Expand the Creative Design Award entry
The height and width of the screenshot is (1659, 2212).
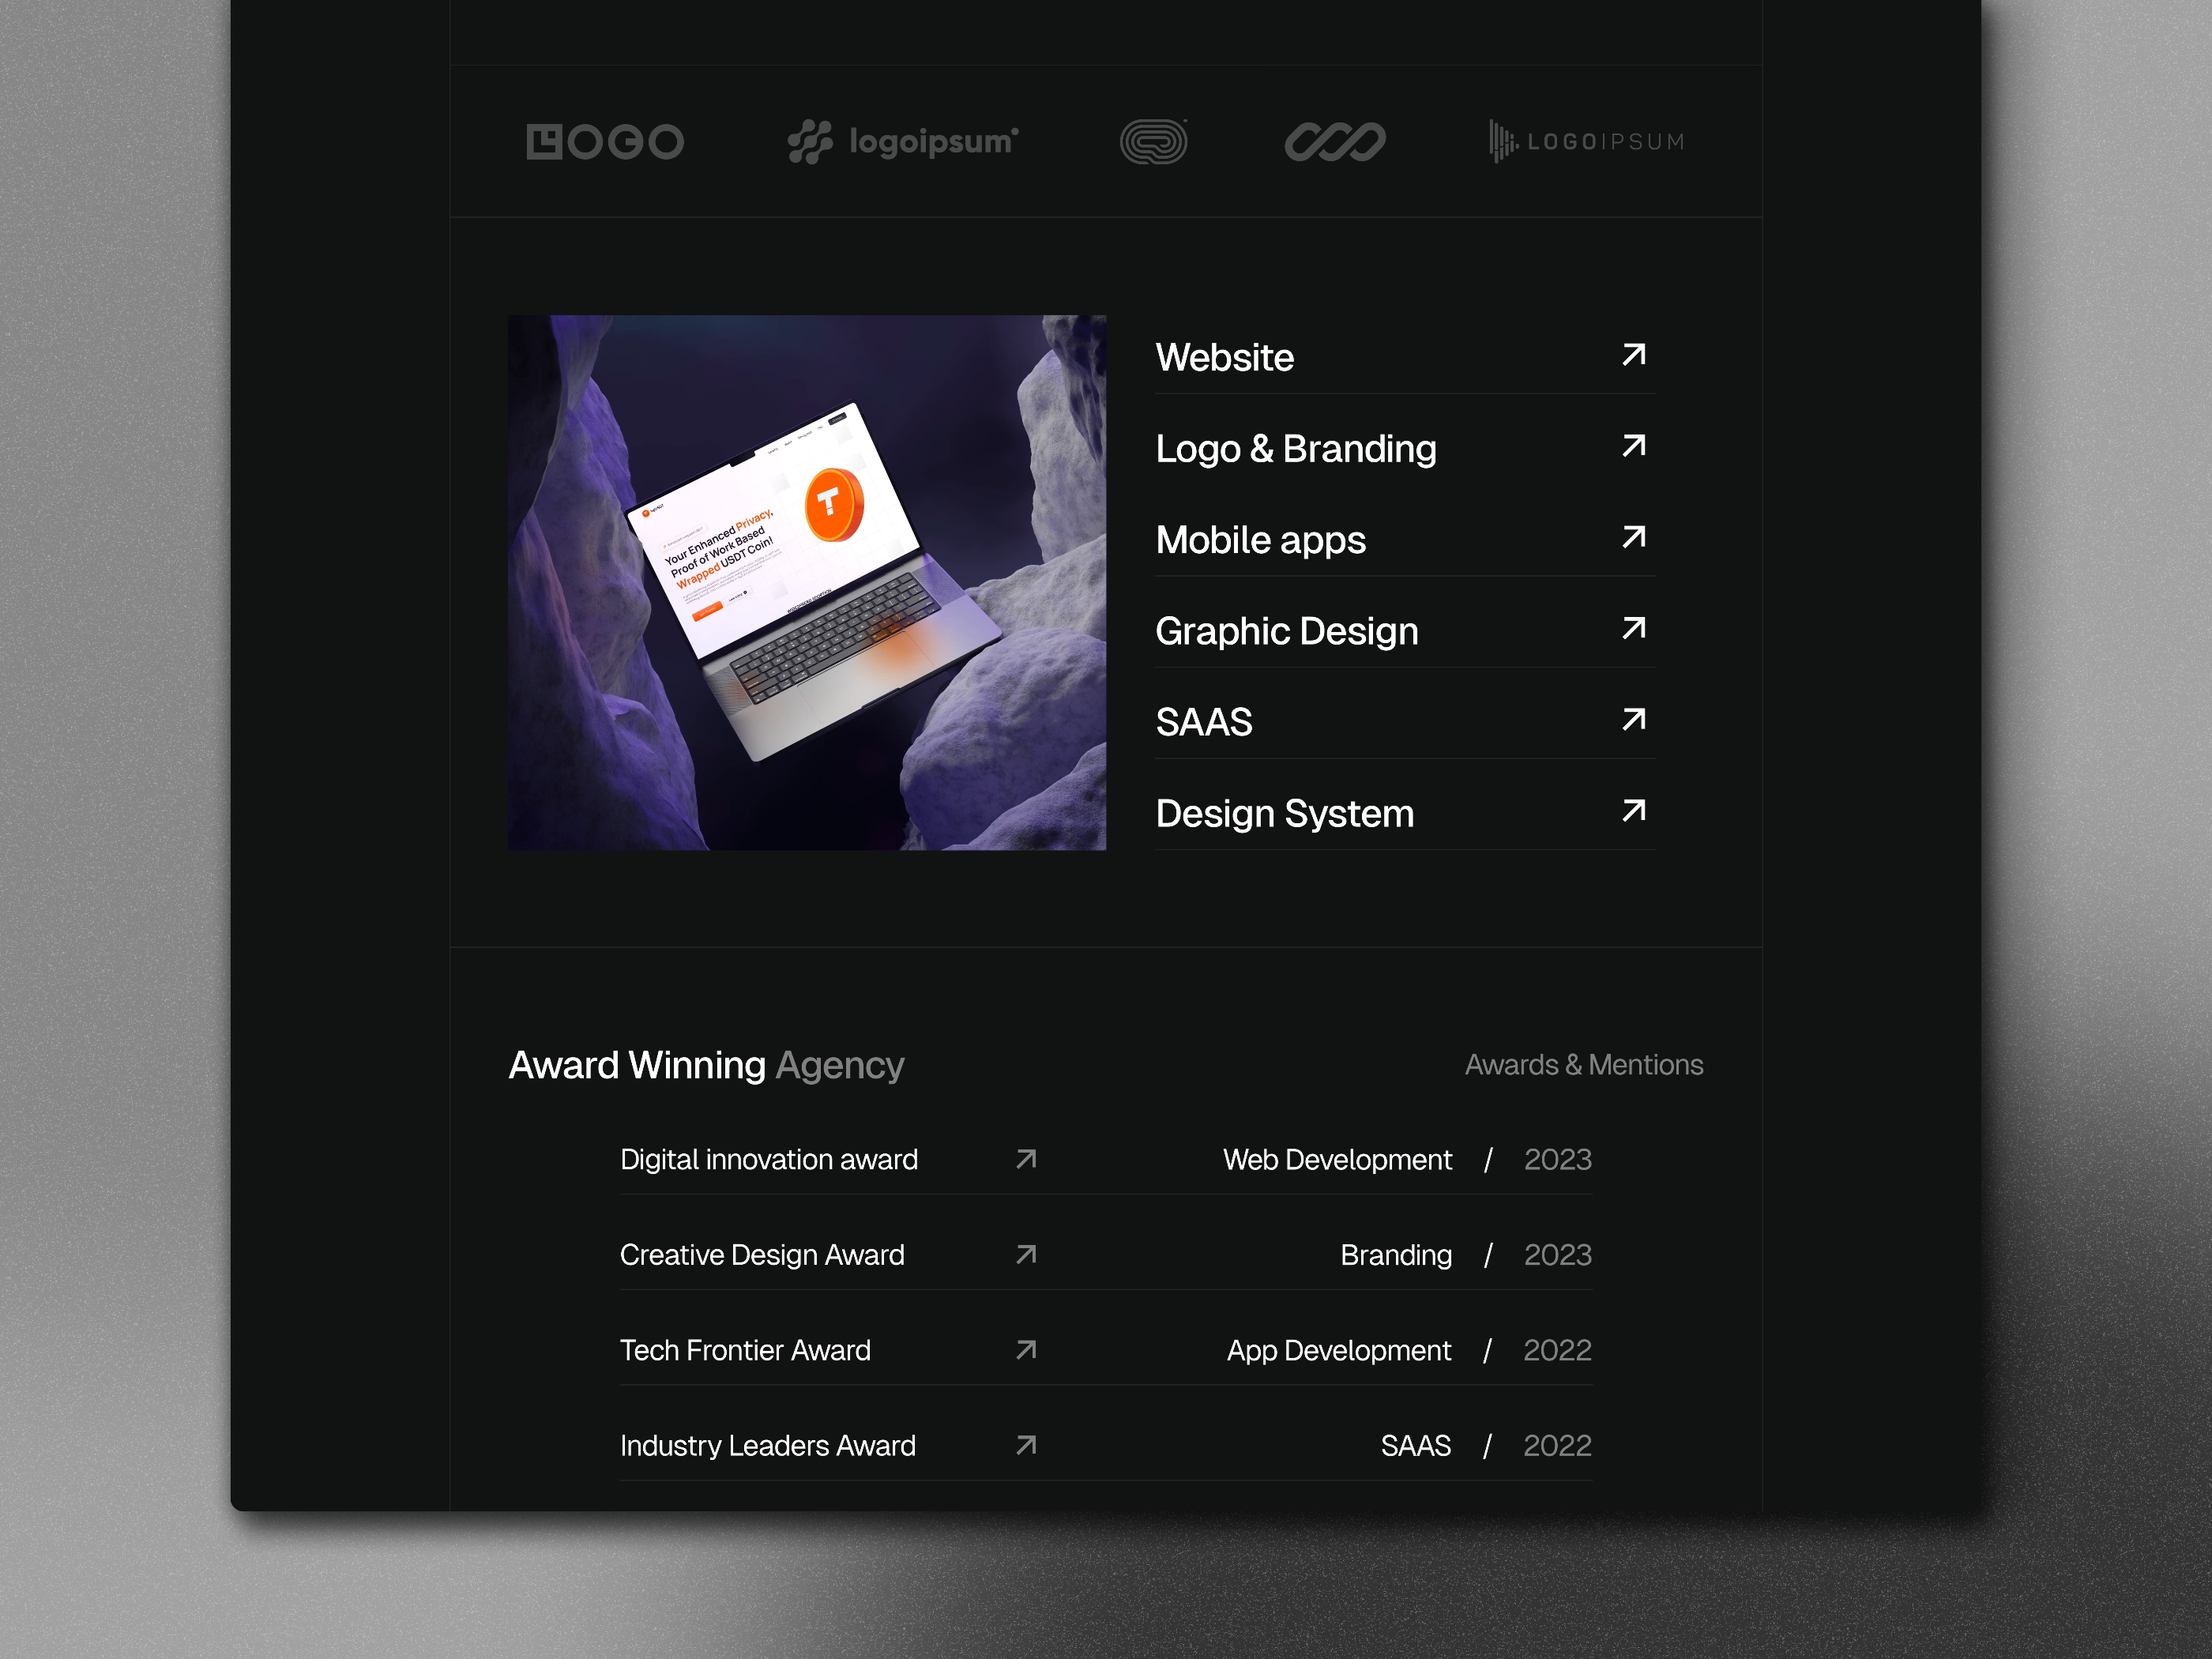(x=1028, y=1255)
